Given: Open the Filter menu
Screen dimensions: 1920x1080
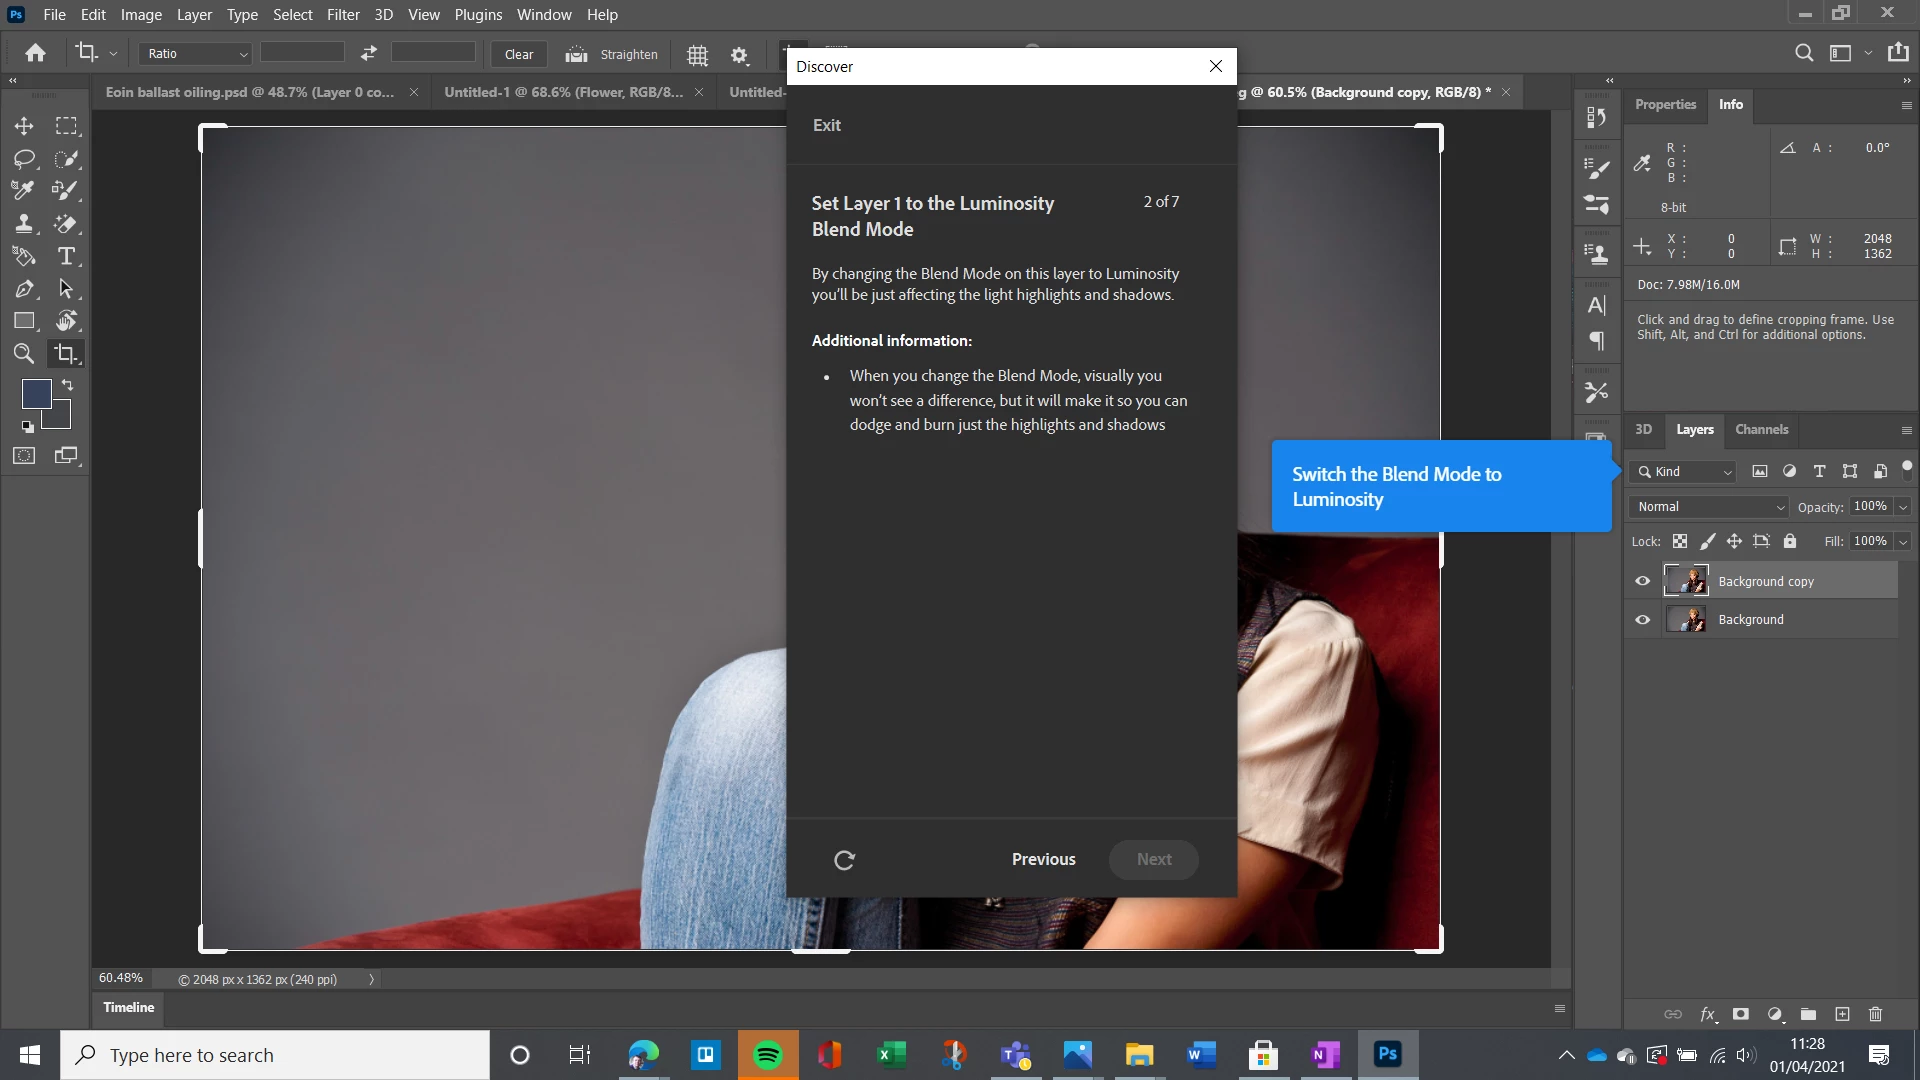Looking at the screenshot, I should [342, 15].
